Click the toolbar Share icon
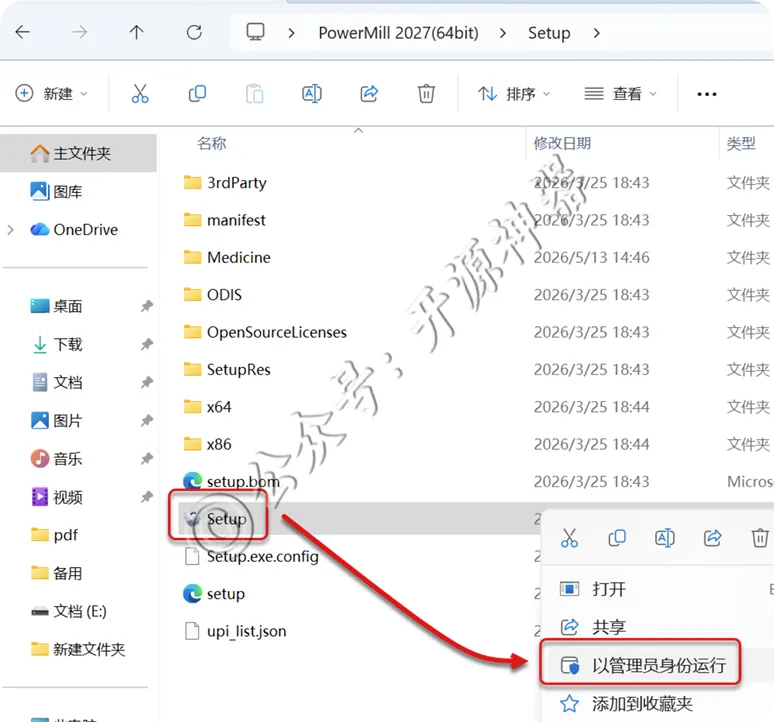This screenshot has height=722, width=774. pyautogui.click(x=369, y=93)
